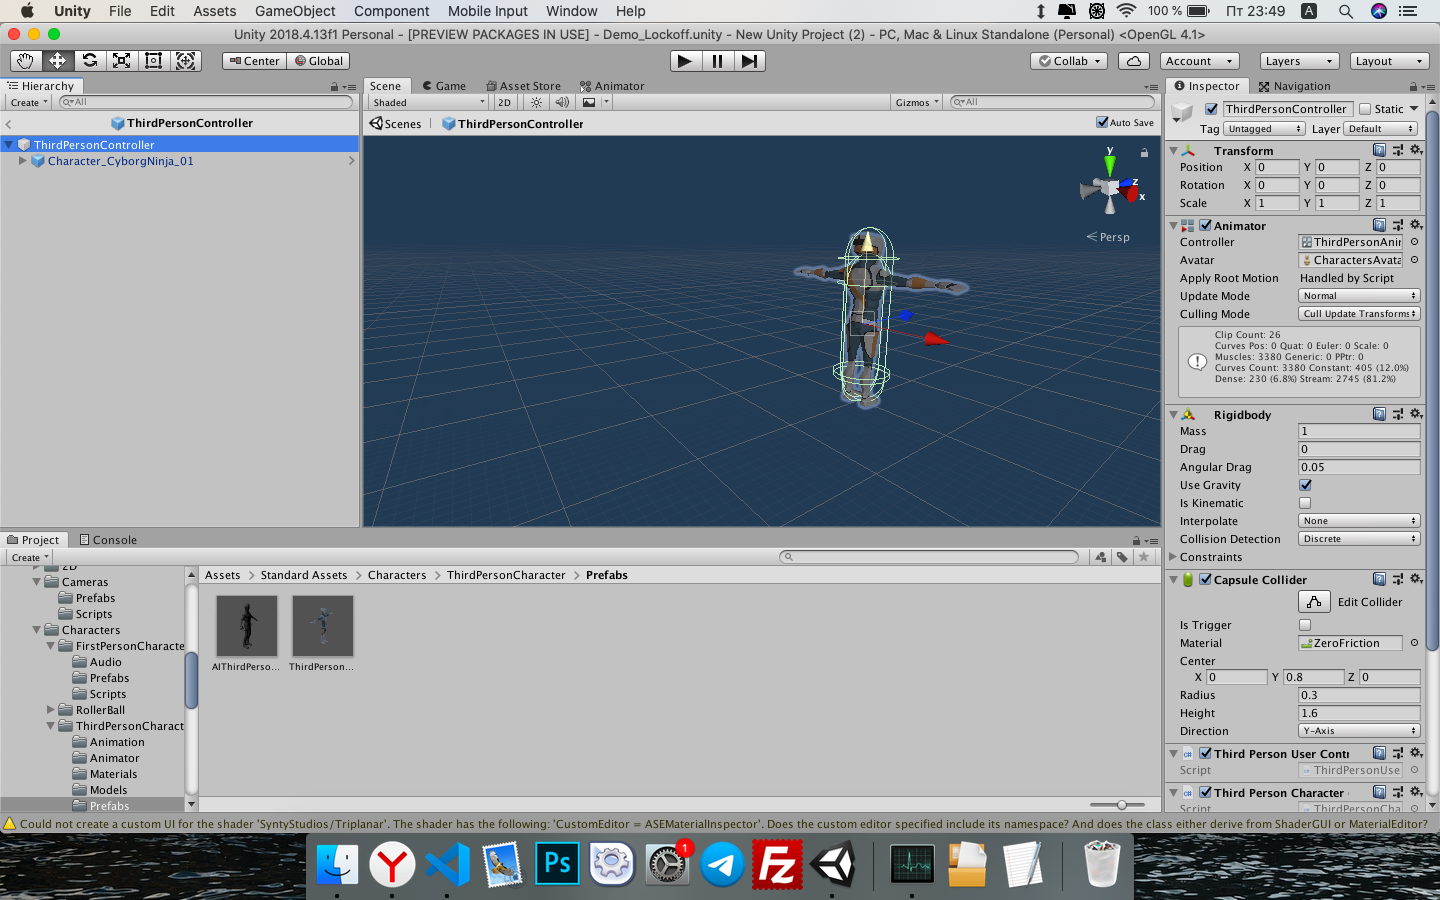Search by type icon in Project
This screenshot has height=900, width=1440.
click(x=1100, y=557)
